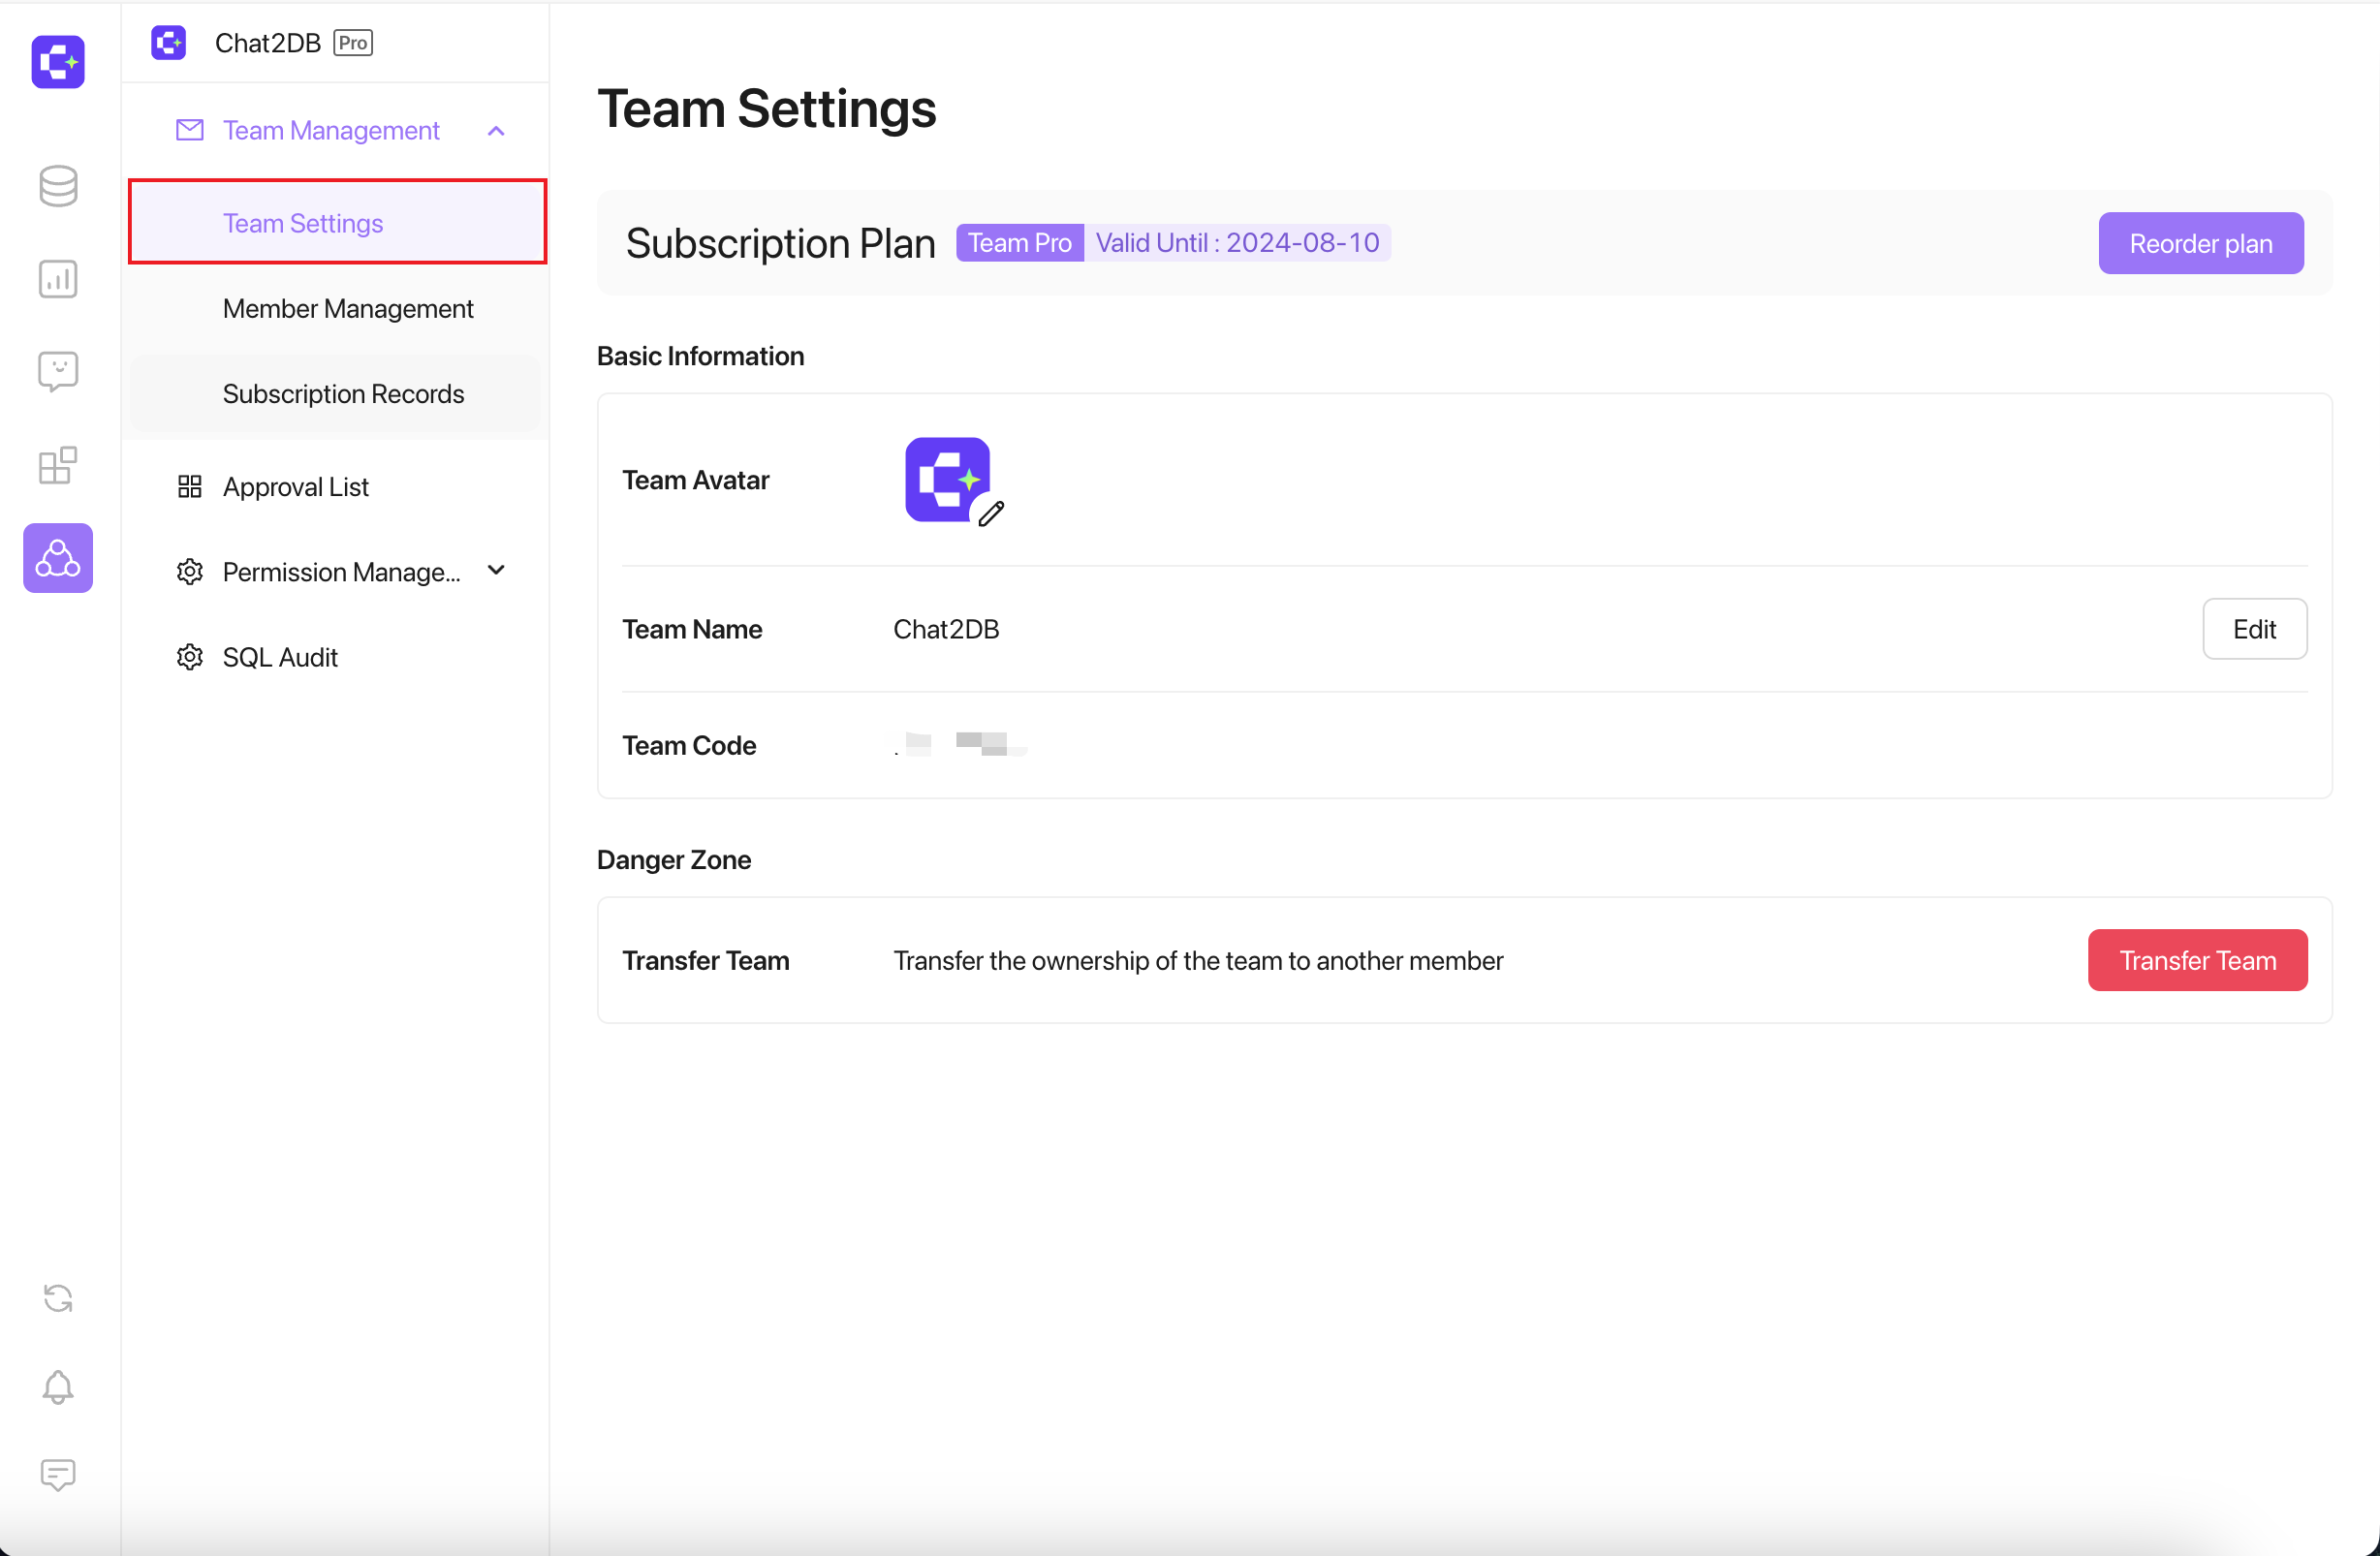The width and height of the screenshot is (2380, 1556).
Task: Click the Team Settings page heading
Action: 766,108
